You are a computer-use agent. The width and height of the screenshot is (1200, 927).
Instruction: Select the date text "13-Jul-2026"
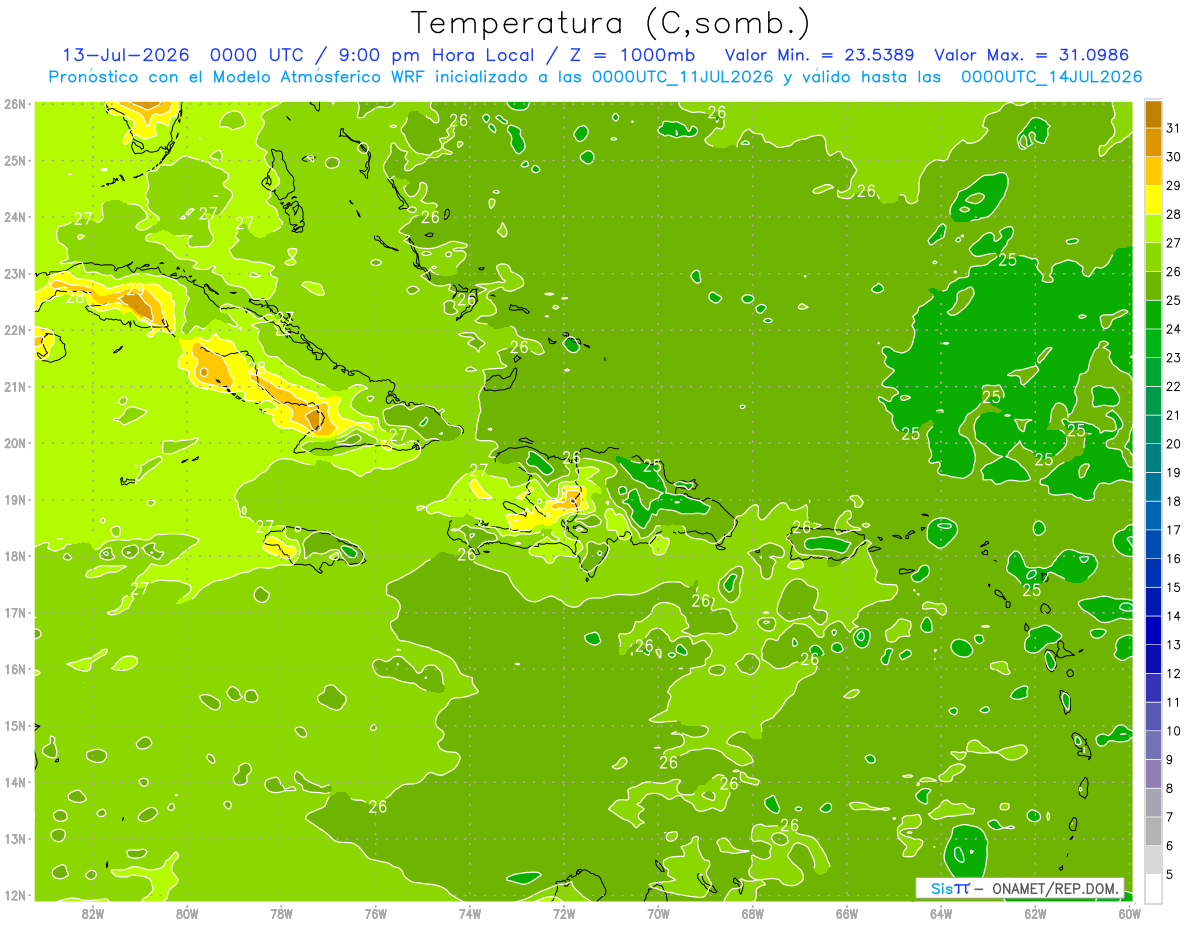125,55
